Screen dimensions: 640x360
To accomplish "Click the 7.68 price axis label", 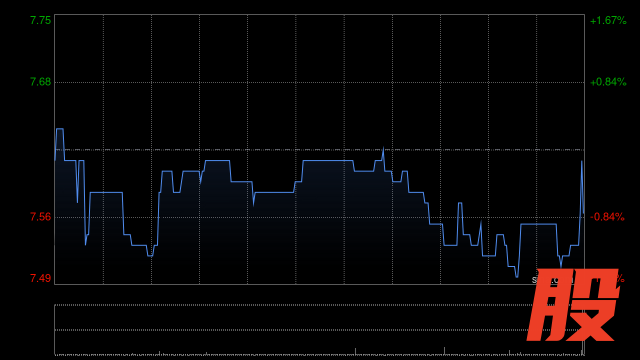I will (40, 82).
